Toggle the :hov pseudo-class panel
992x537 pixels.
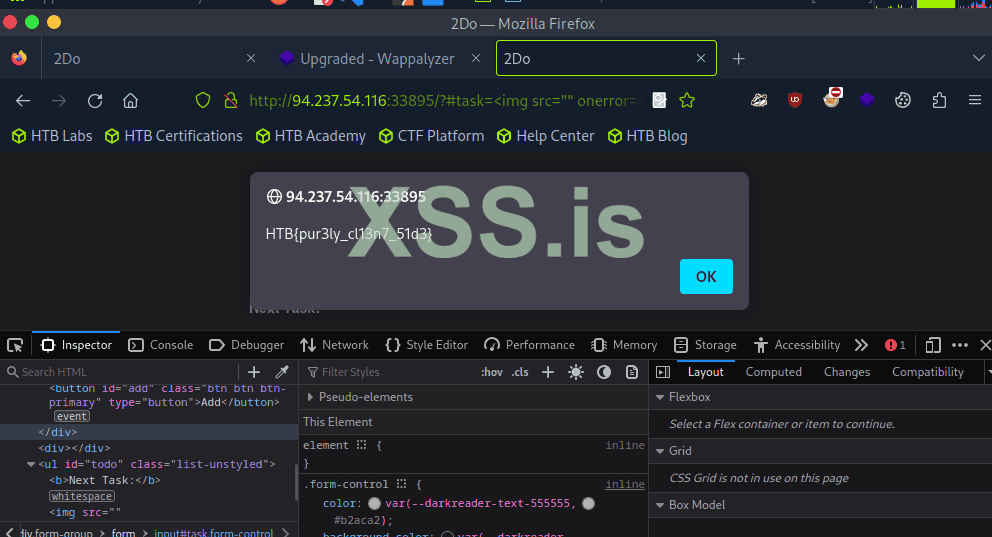(x=492, y=372)
